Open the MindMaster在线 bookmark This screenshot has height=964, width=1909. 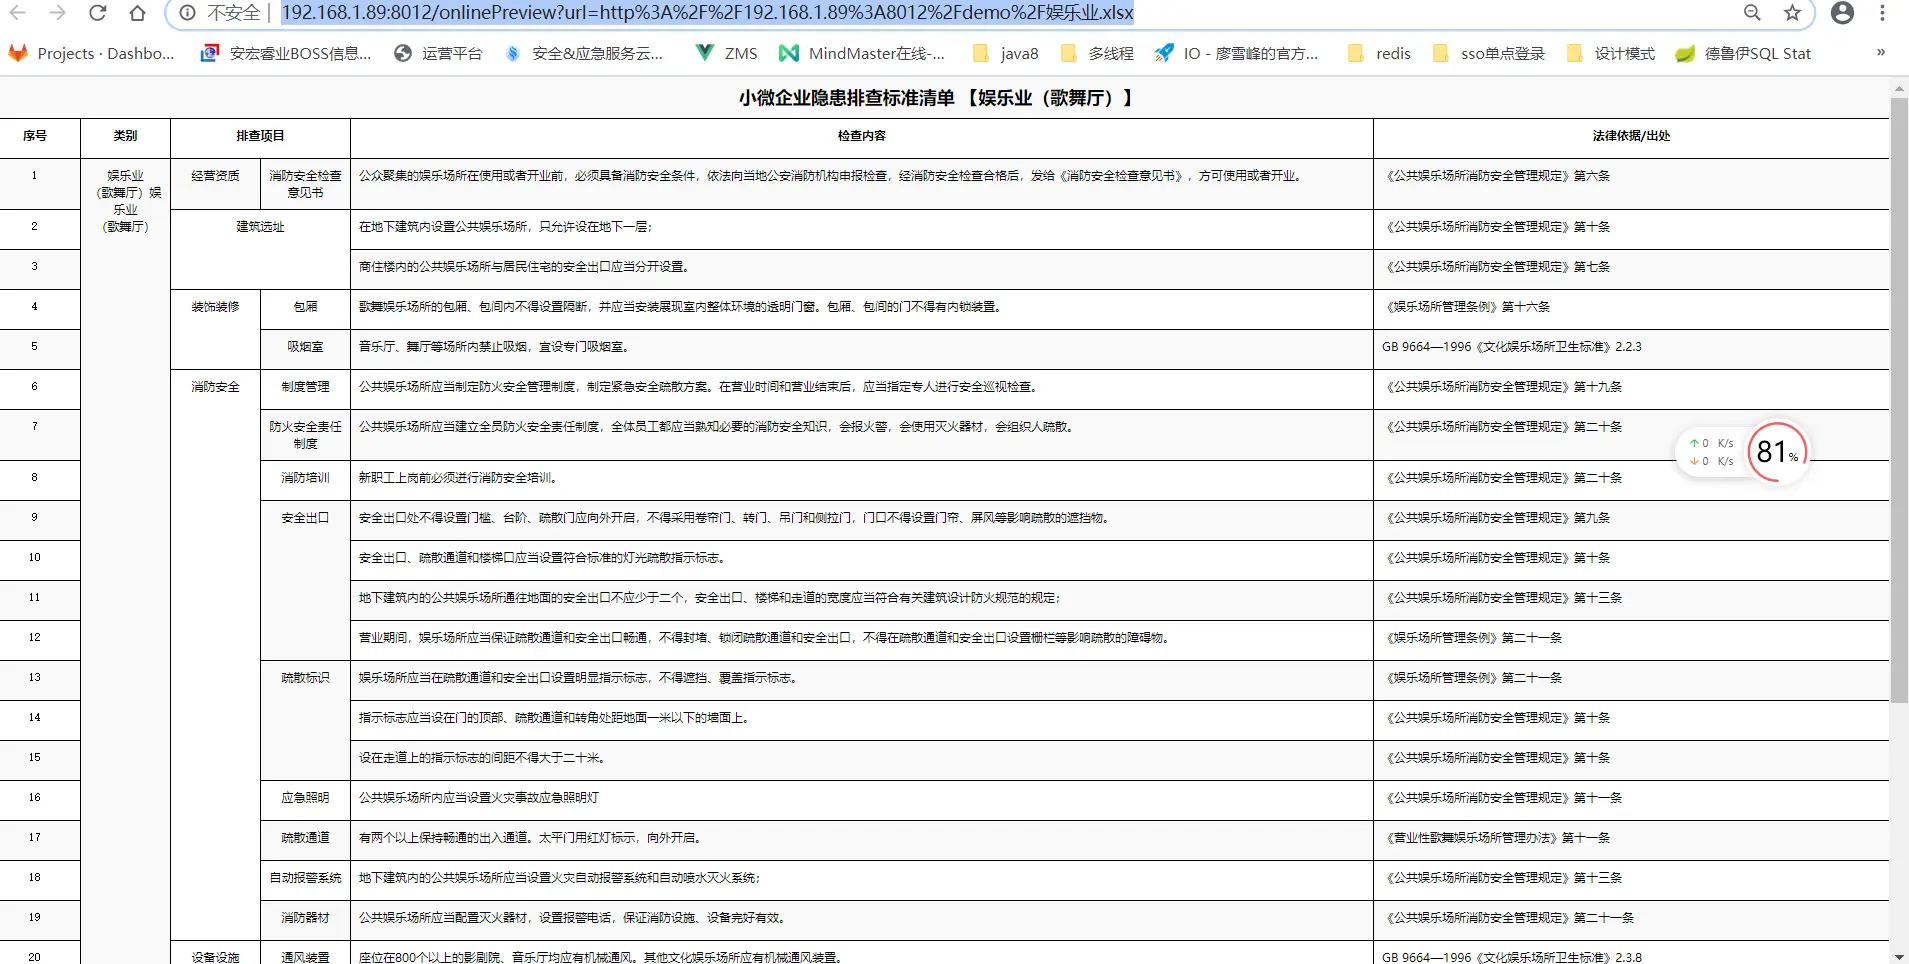(x=862, y=54)
